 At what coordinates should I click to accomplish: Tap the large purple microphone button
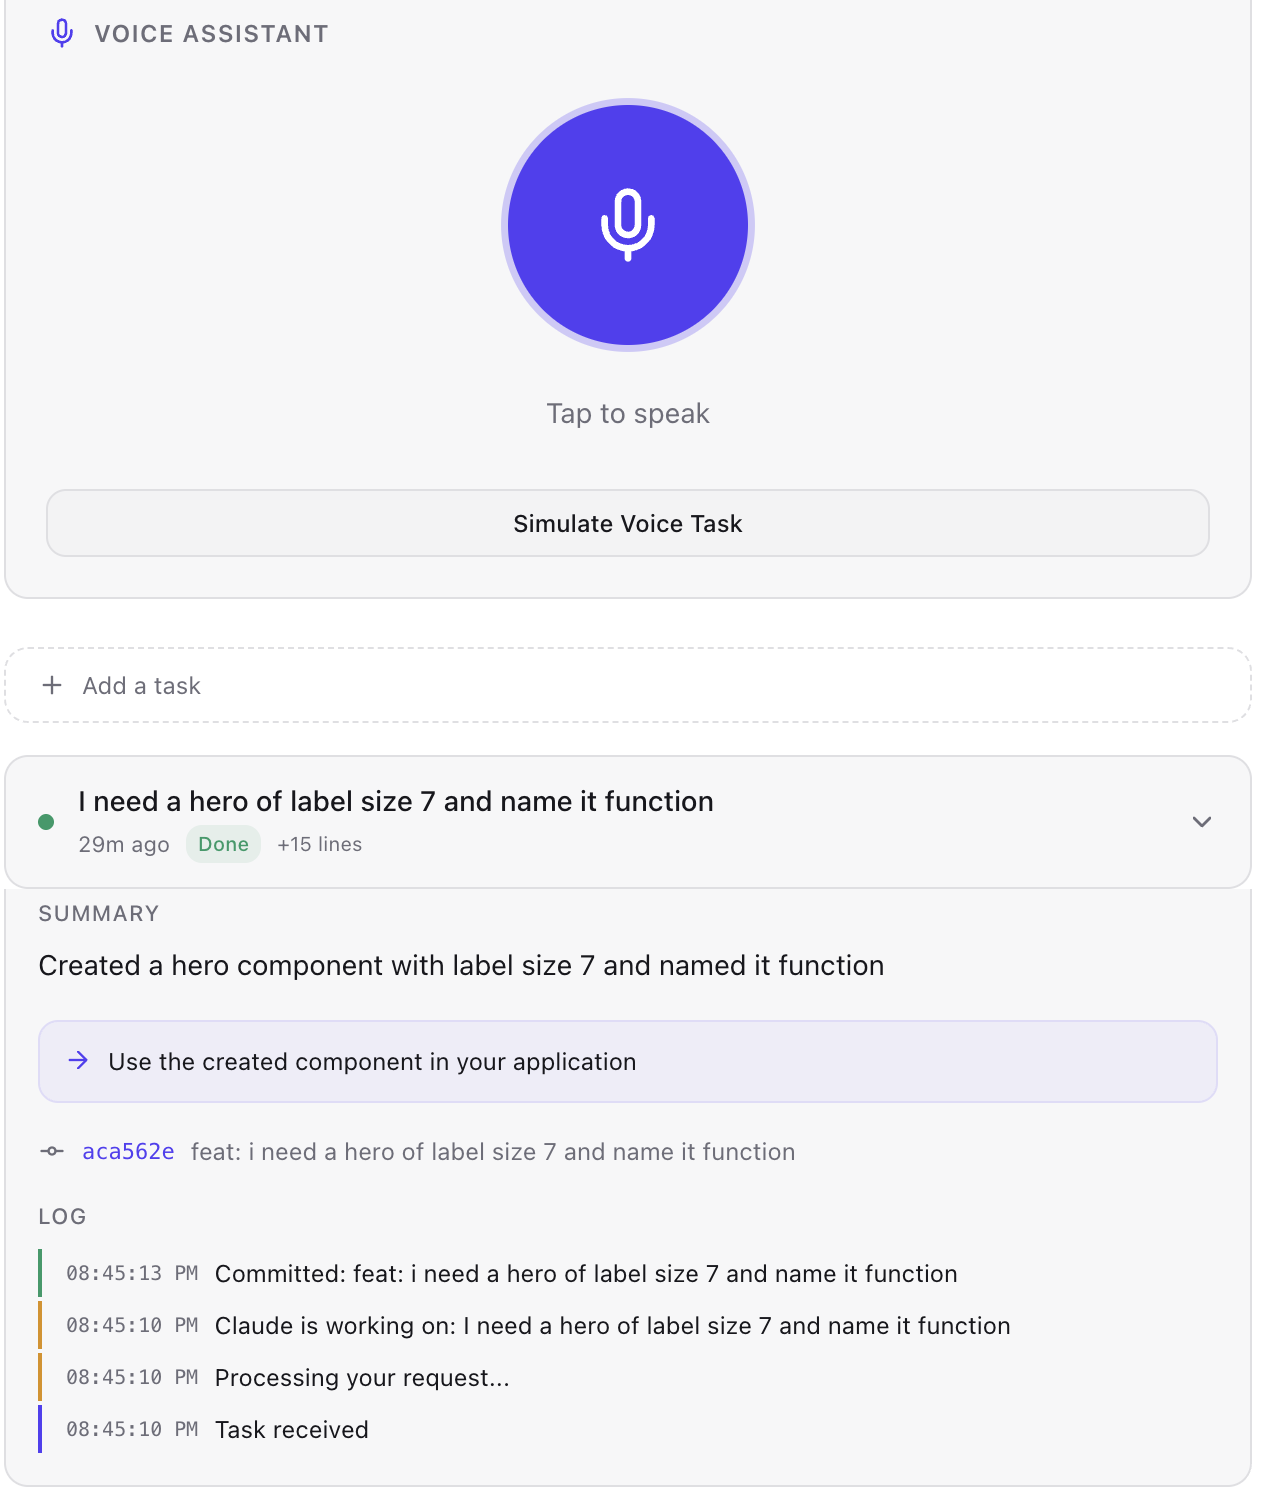click(628, 225)
